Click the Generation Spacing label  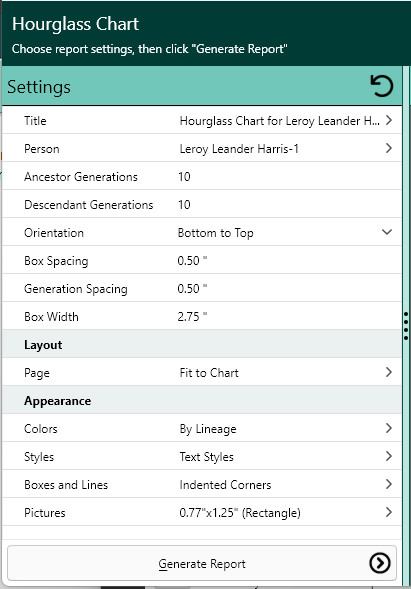pyautogui.click(x=76, y=289)
